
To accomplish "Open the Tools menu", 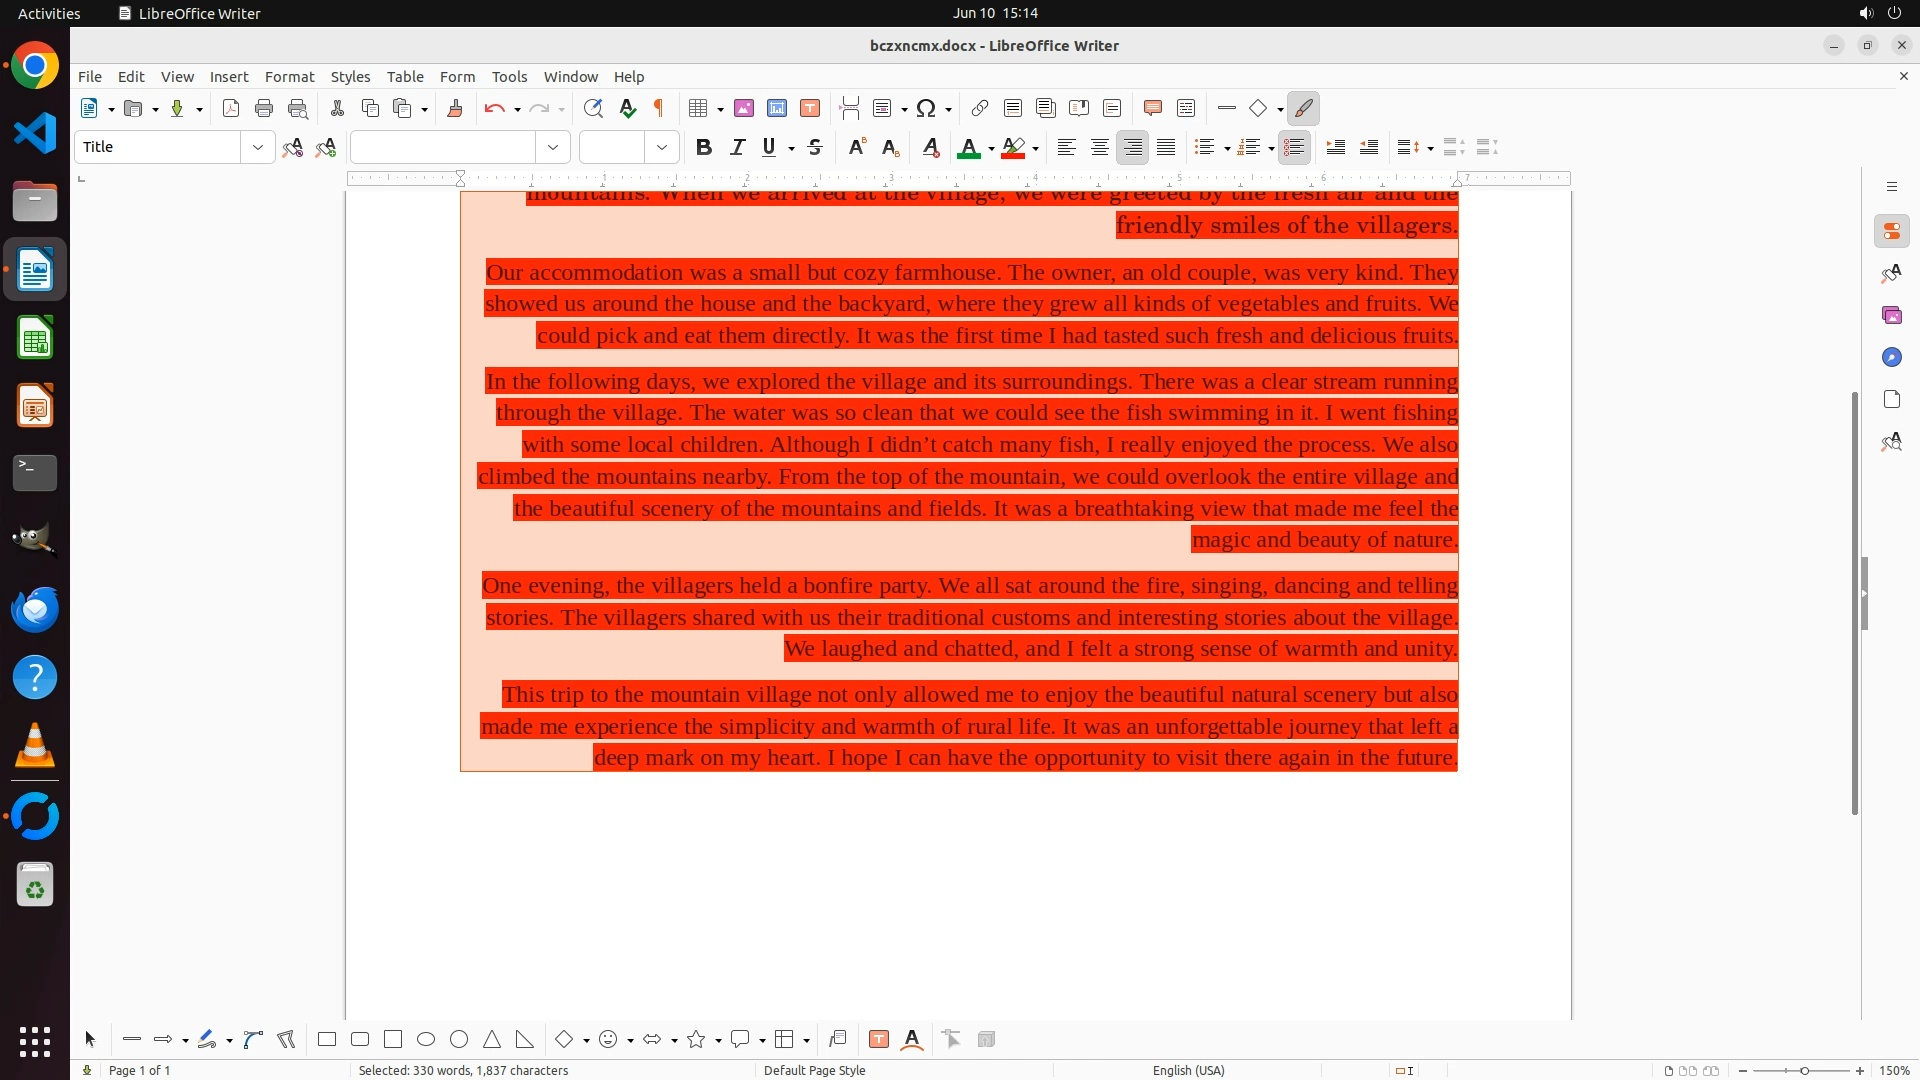I will coord(509,77).
